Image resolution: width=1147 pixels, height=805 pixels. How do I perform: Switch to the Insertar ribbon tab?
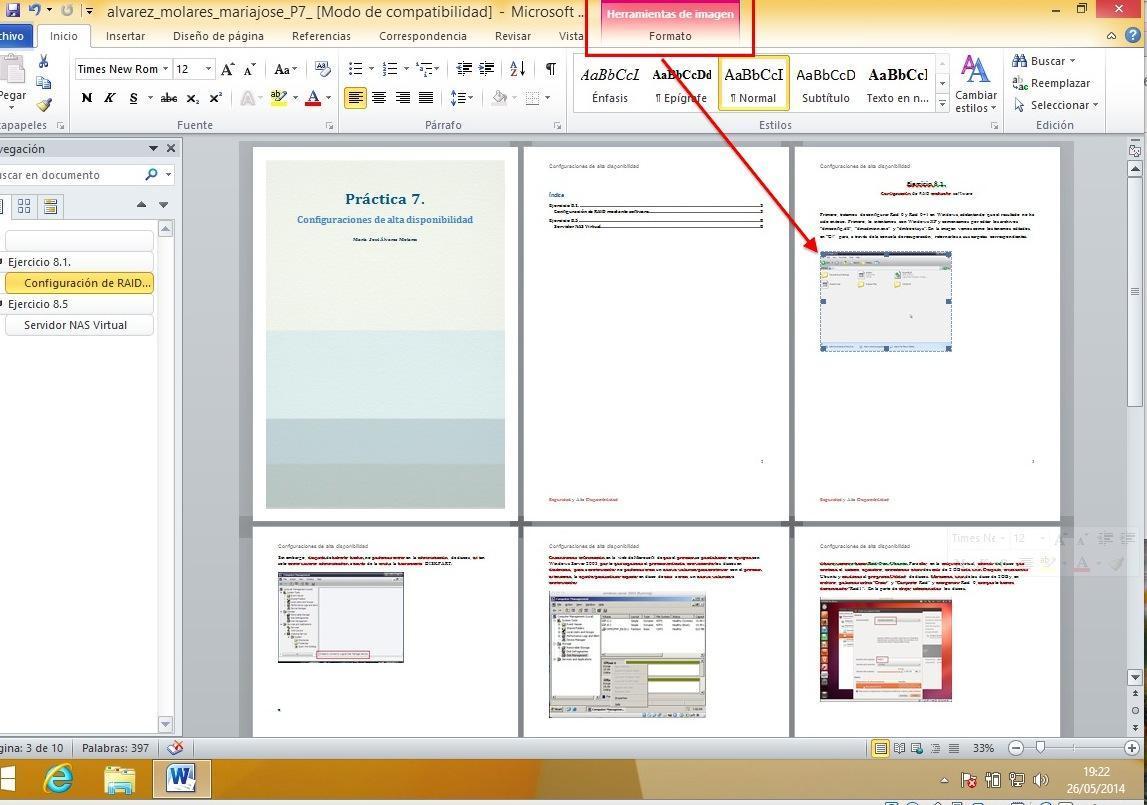point(125,36)
